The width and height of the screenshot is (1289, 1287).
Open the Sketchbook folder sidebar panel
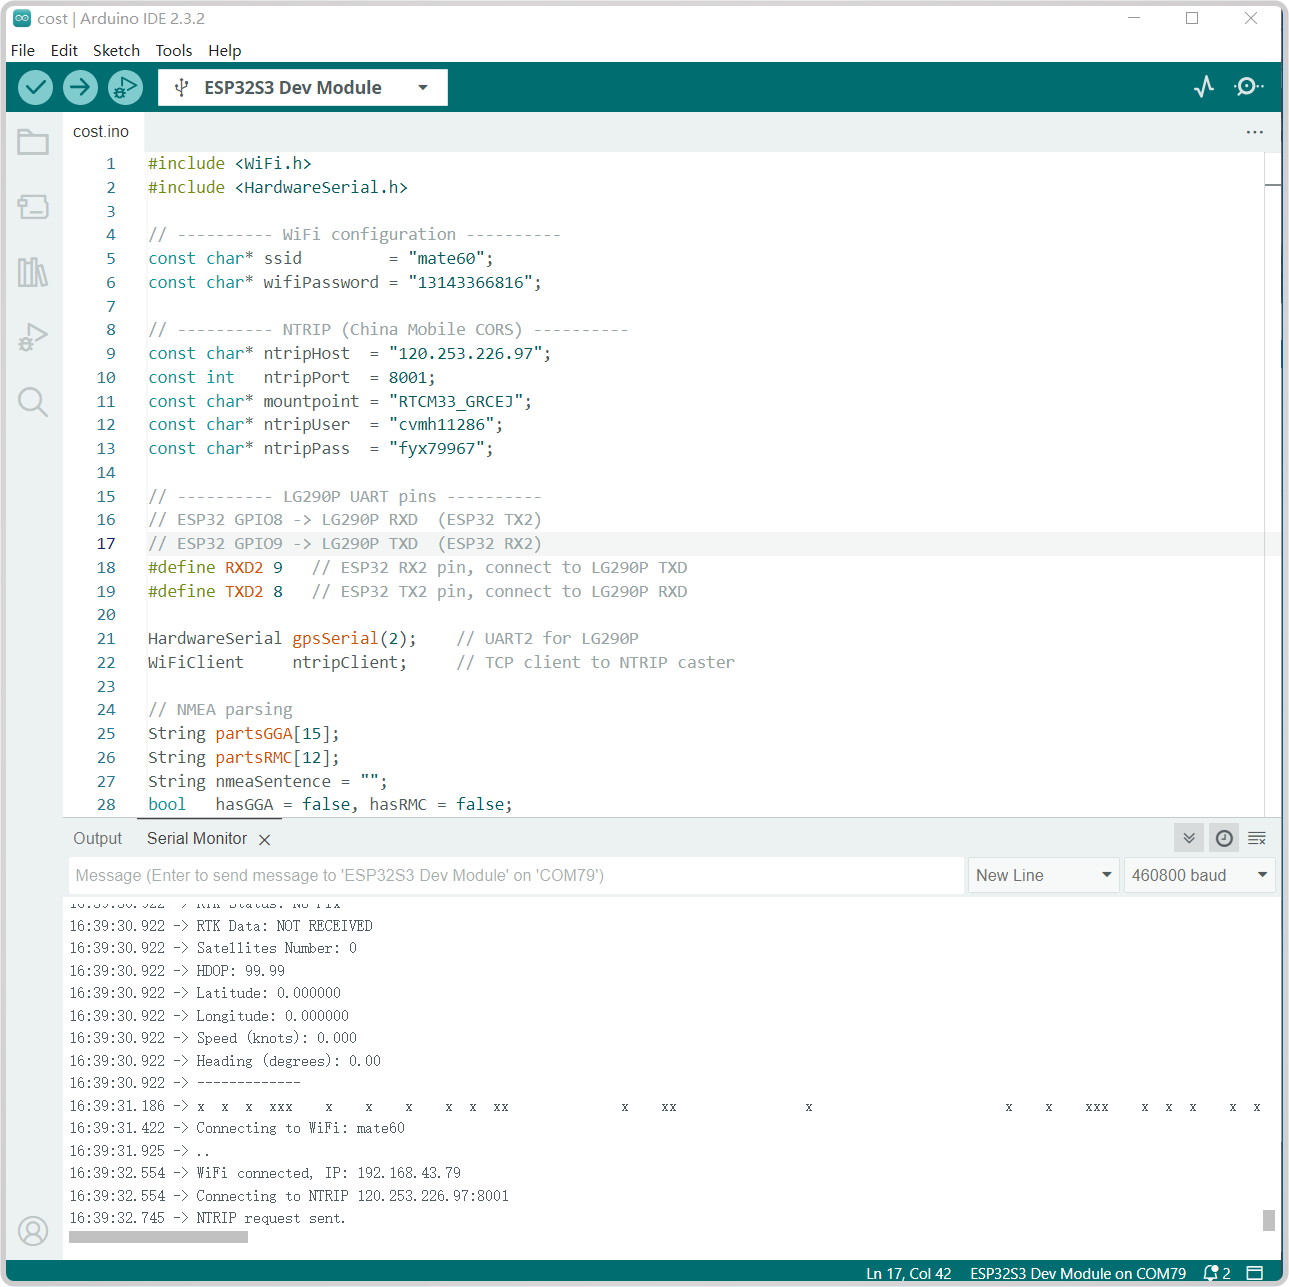tap(33, 143)
